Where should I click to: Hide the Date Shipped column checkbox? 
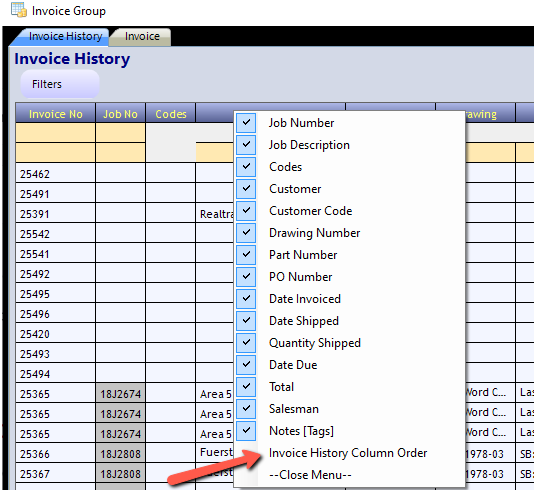(x=246, y=321)
